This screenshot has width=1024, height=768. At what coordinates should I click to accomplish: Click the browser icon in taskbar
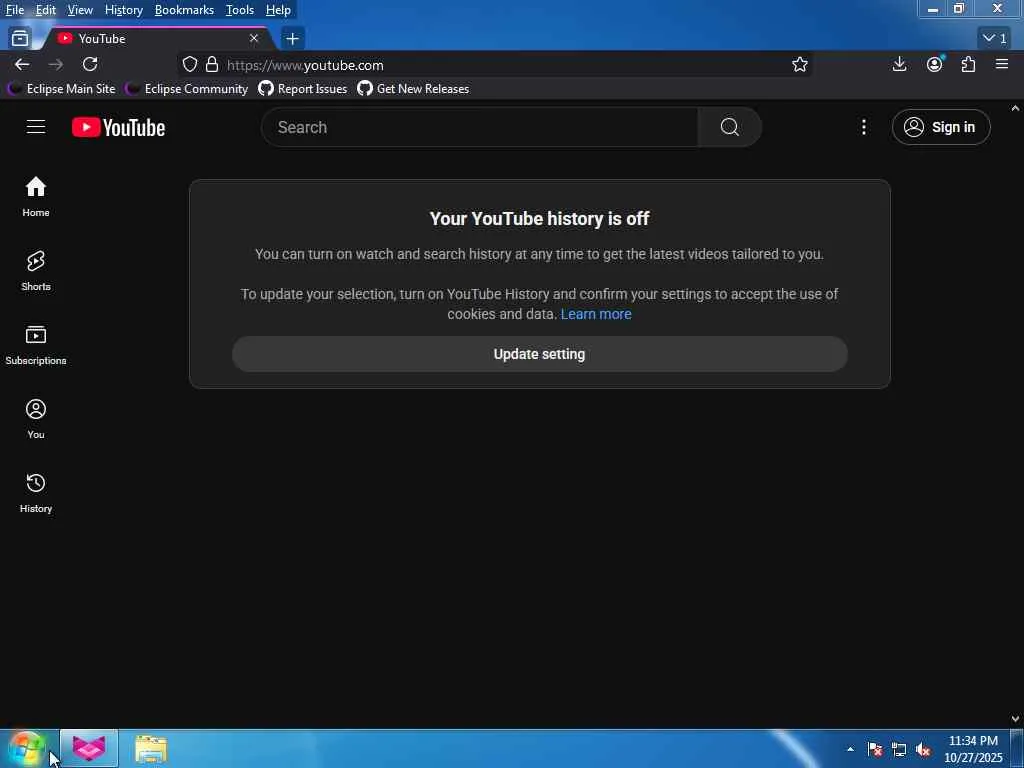[89, 748]
